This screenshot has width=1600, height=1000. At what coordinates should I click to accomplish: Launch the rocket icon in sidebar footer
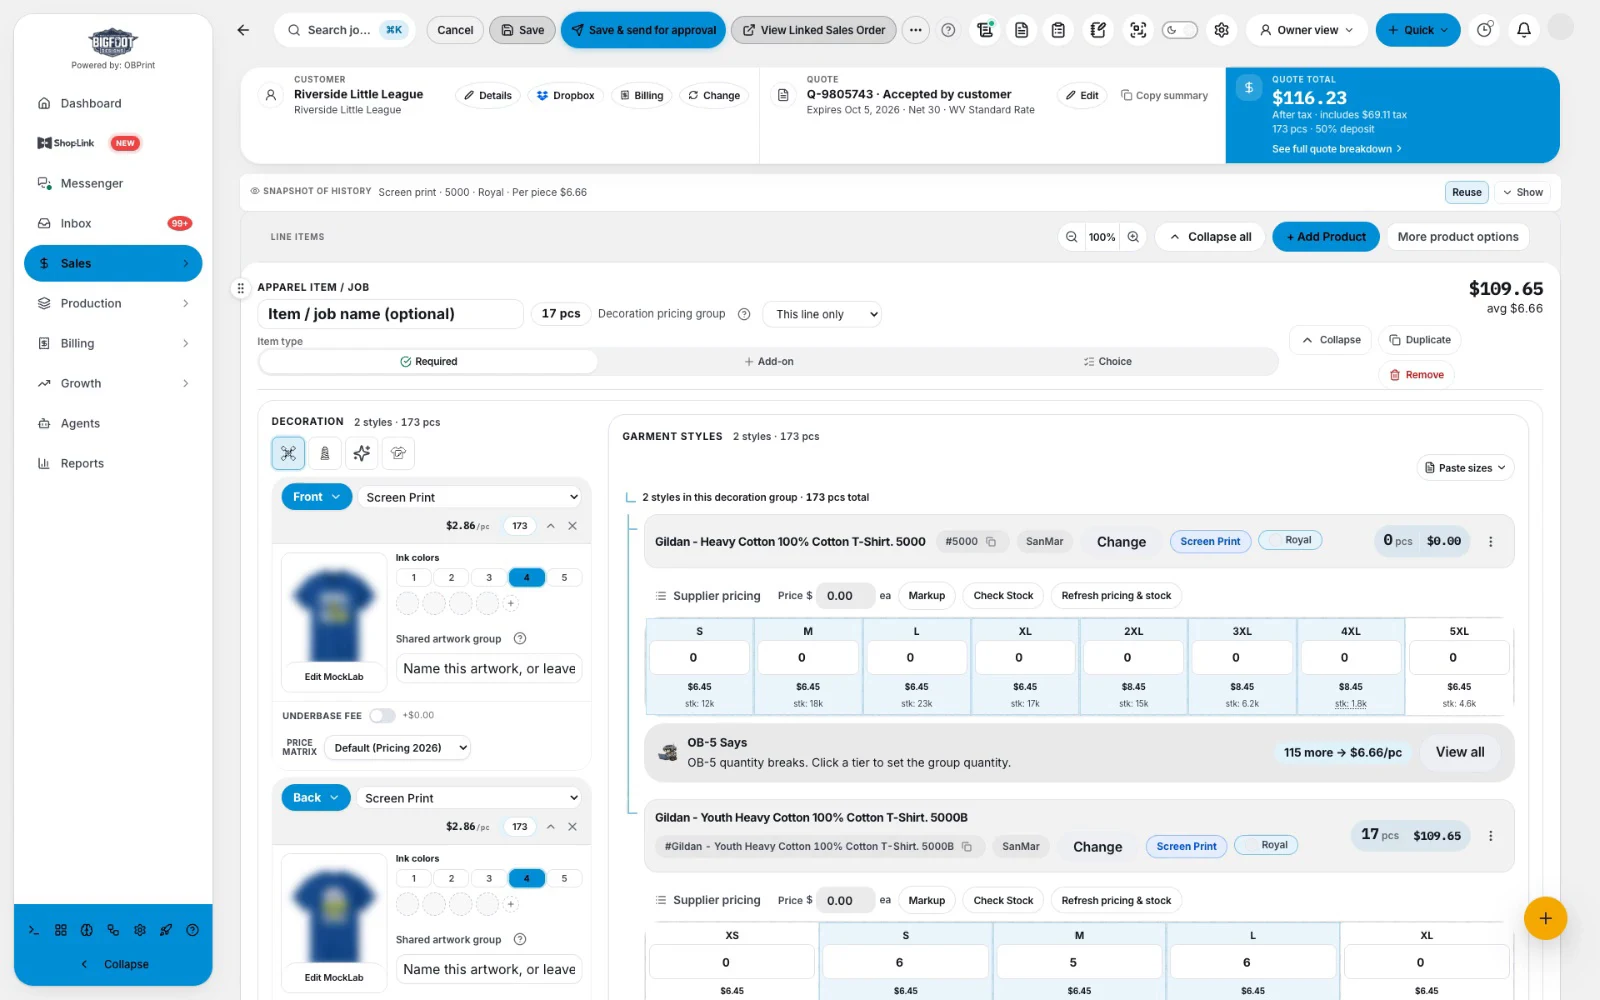pyautogui.click(x=166, y=930)
